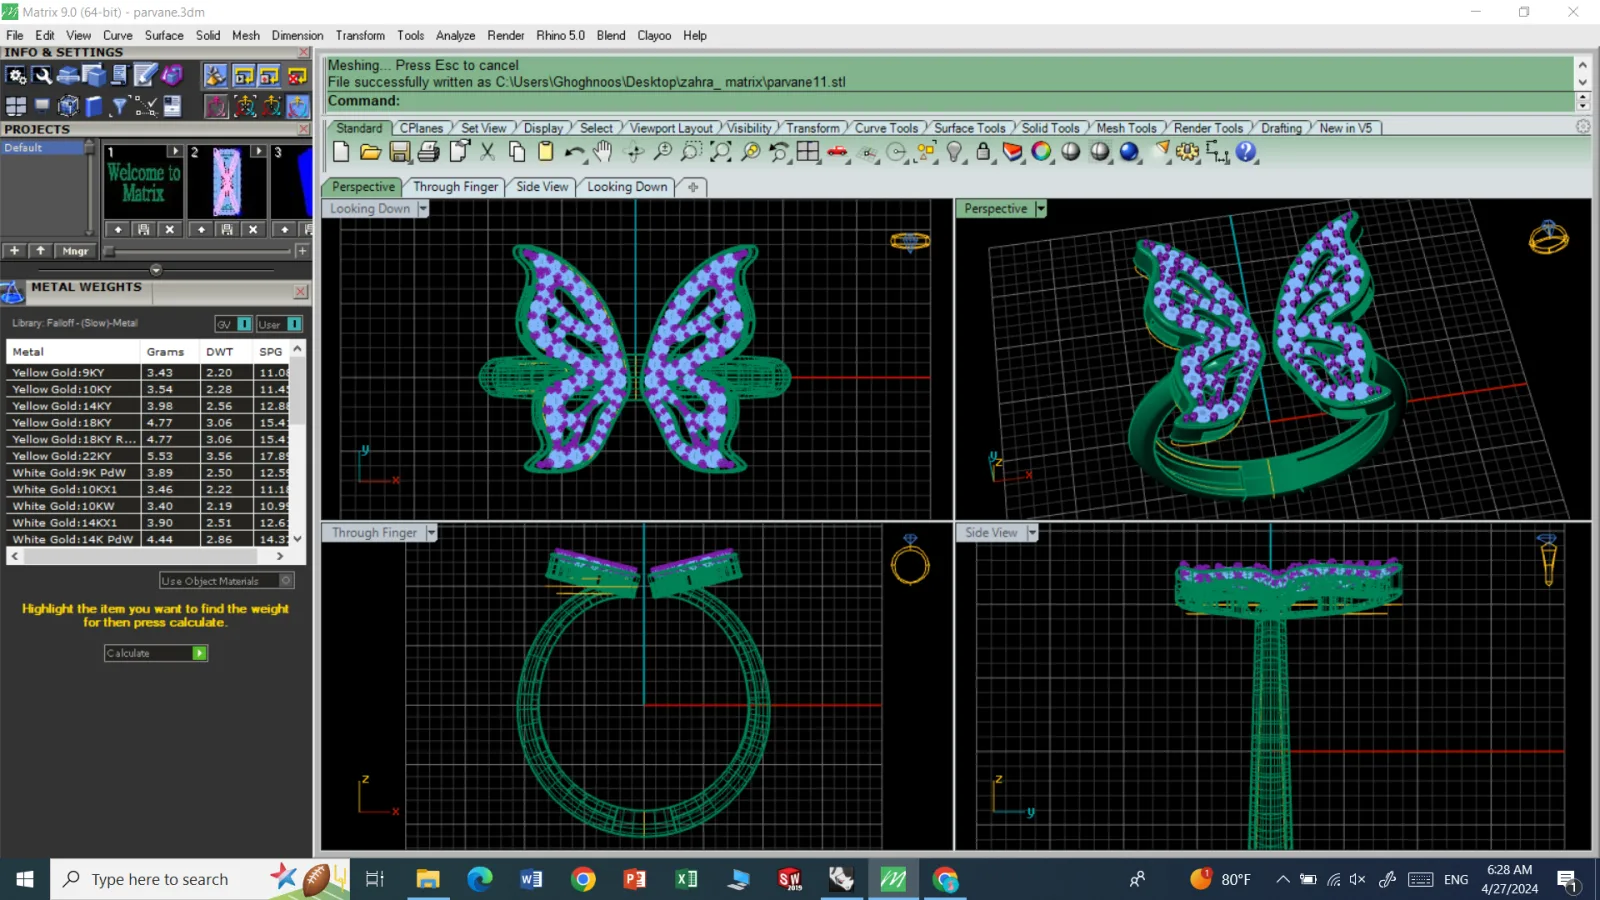This screenshot has height=900, width=1600.
Task: Switch to the Through Finger viewport tab
Action: [455, 187]
